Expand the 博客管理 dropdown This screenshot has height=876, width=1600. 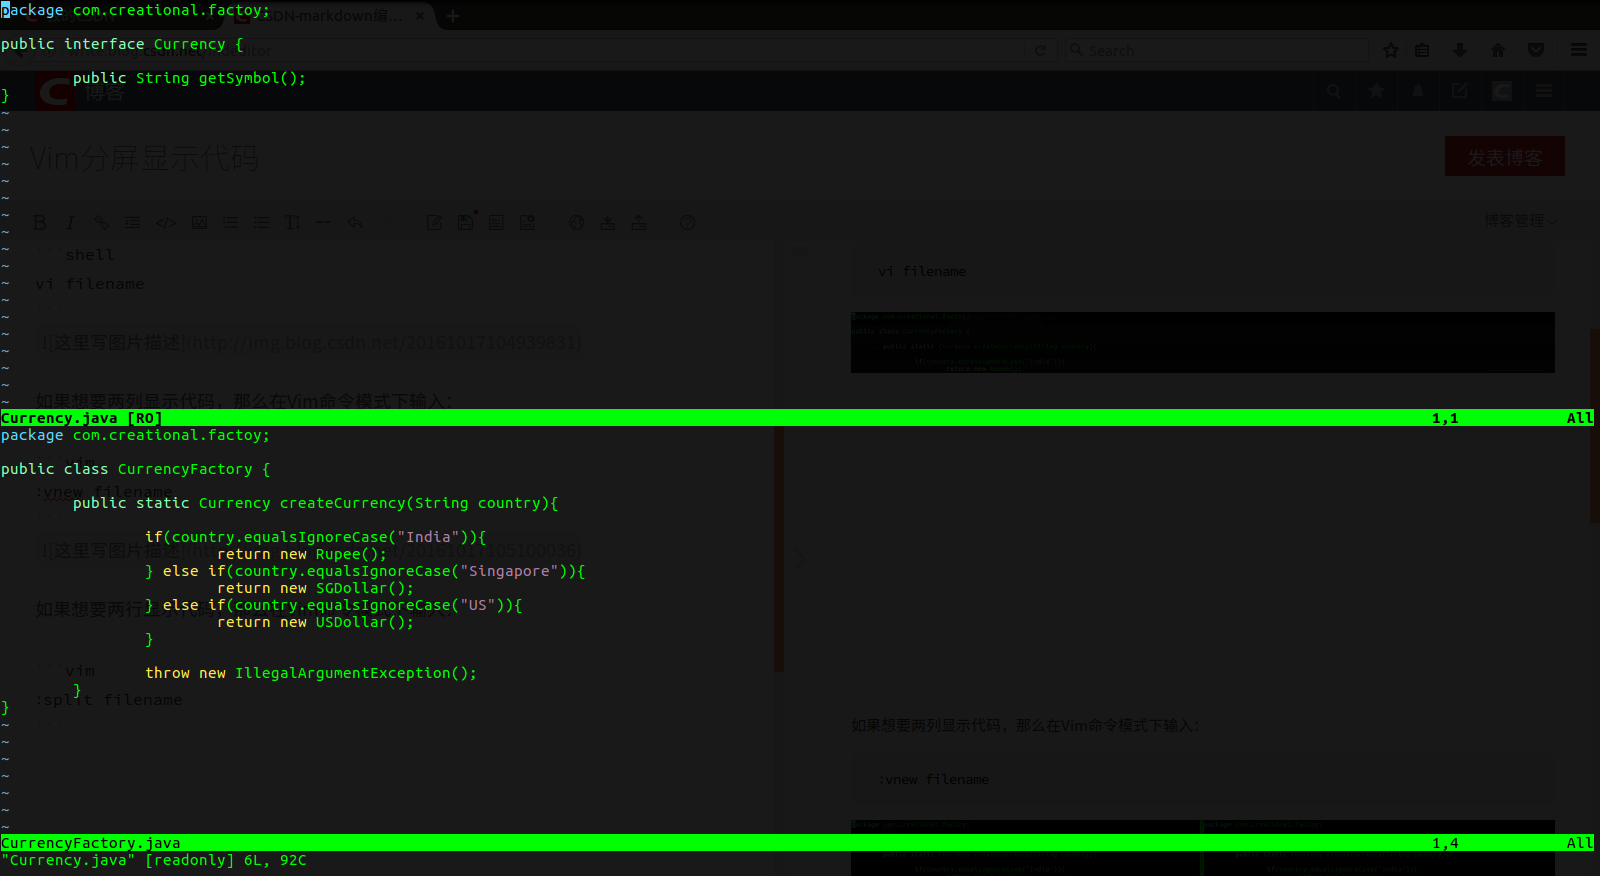coord(1521,221)
